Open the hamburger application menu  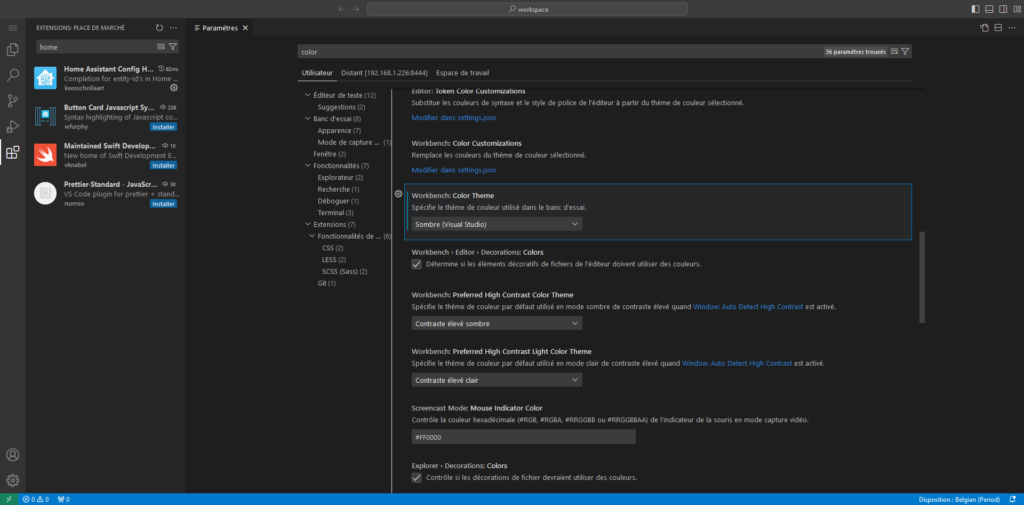12,28
